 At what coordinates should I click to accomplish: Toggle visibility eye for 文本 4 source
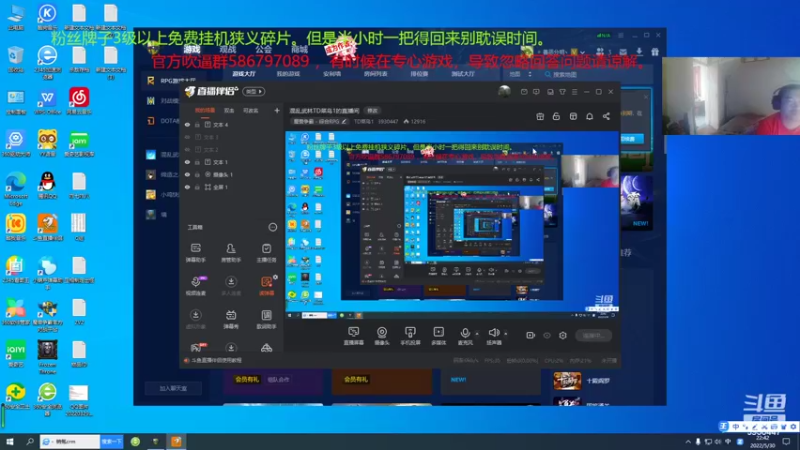click(x=187, y=124)
